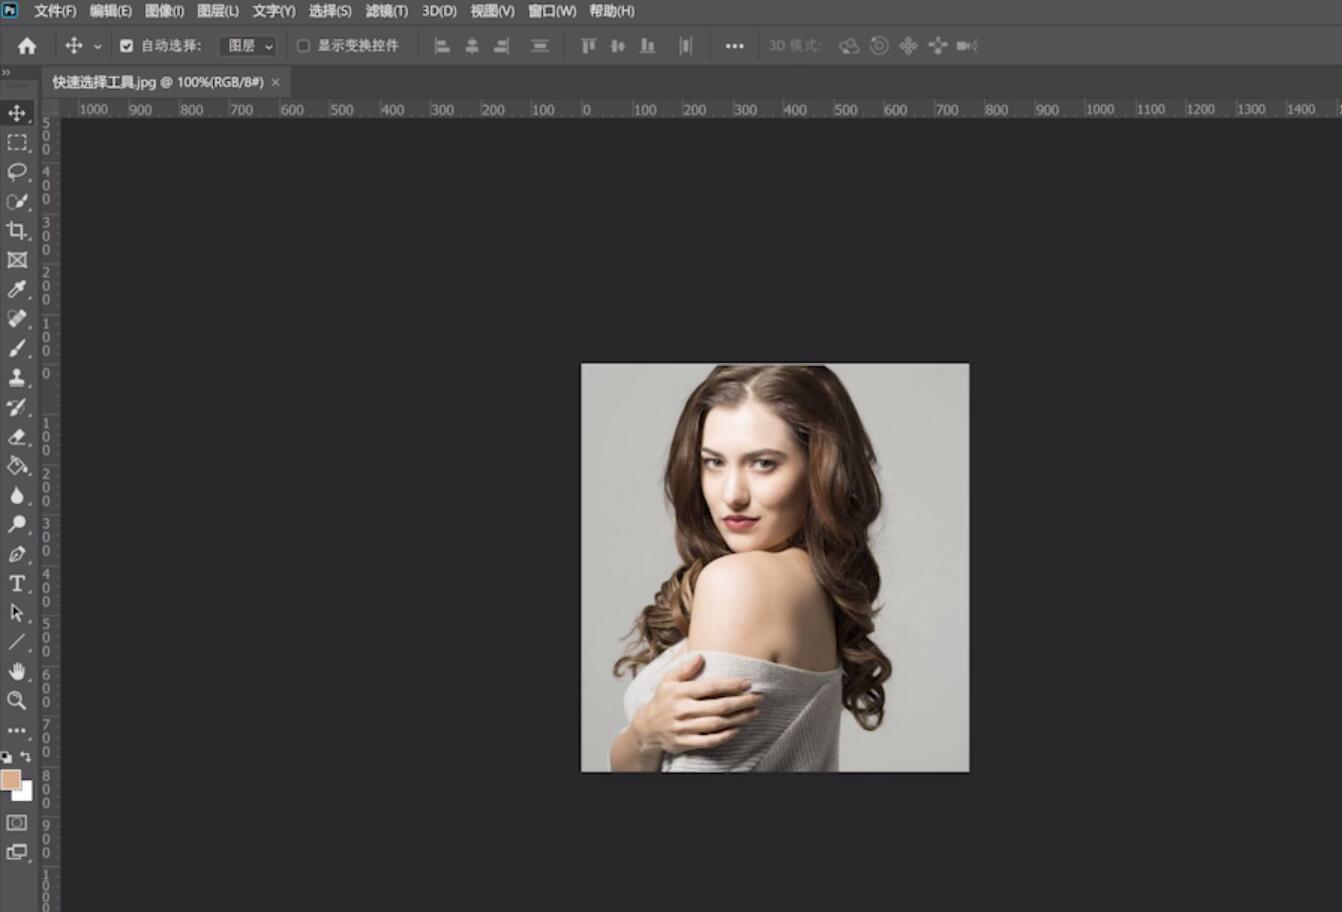Select the Line tool
The width and height of the screenshot is (1342, 912).
pos(17,642)
